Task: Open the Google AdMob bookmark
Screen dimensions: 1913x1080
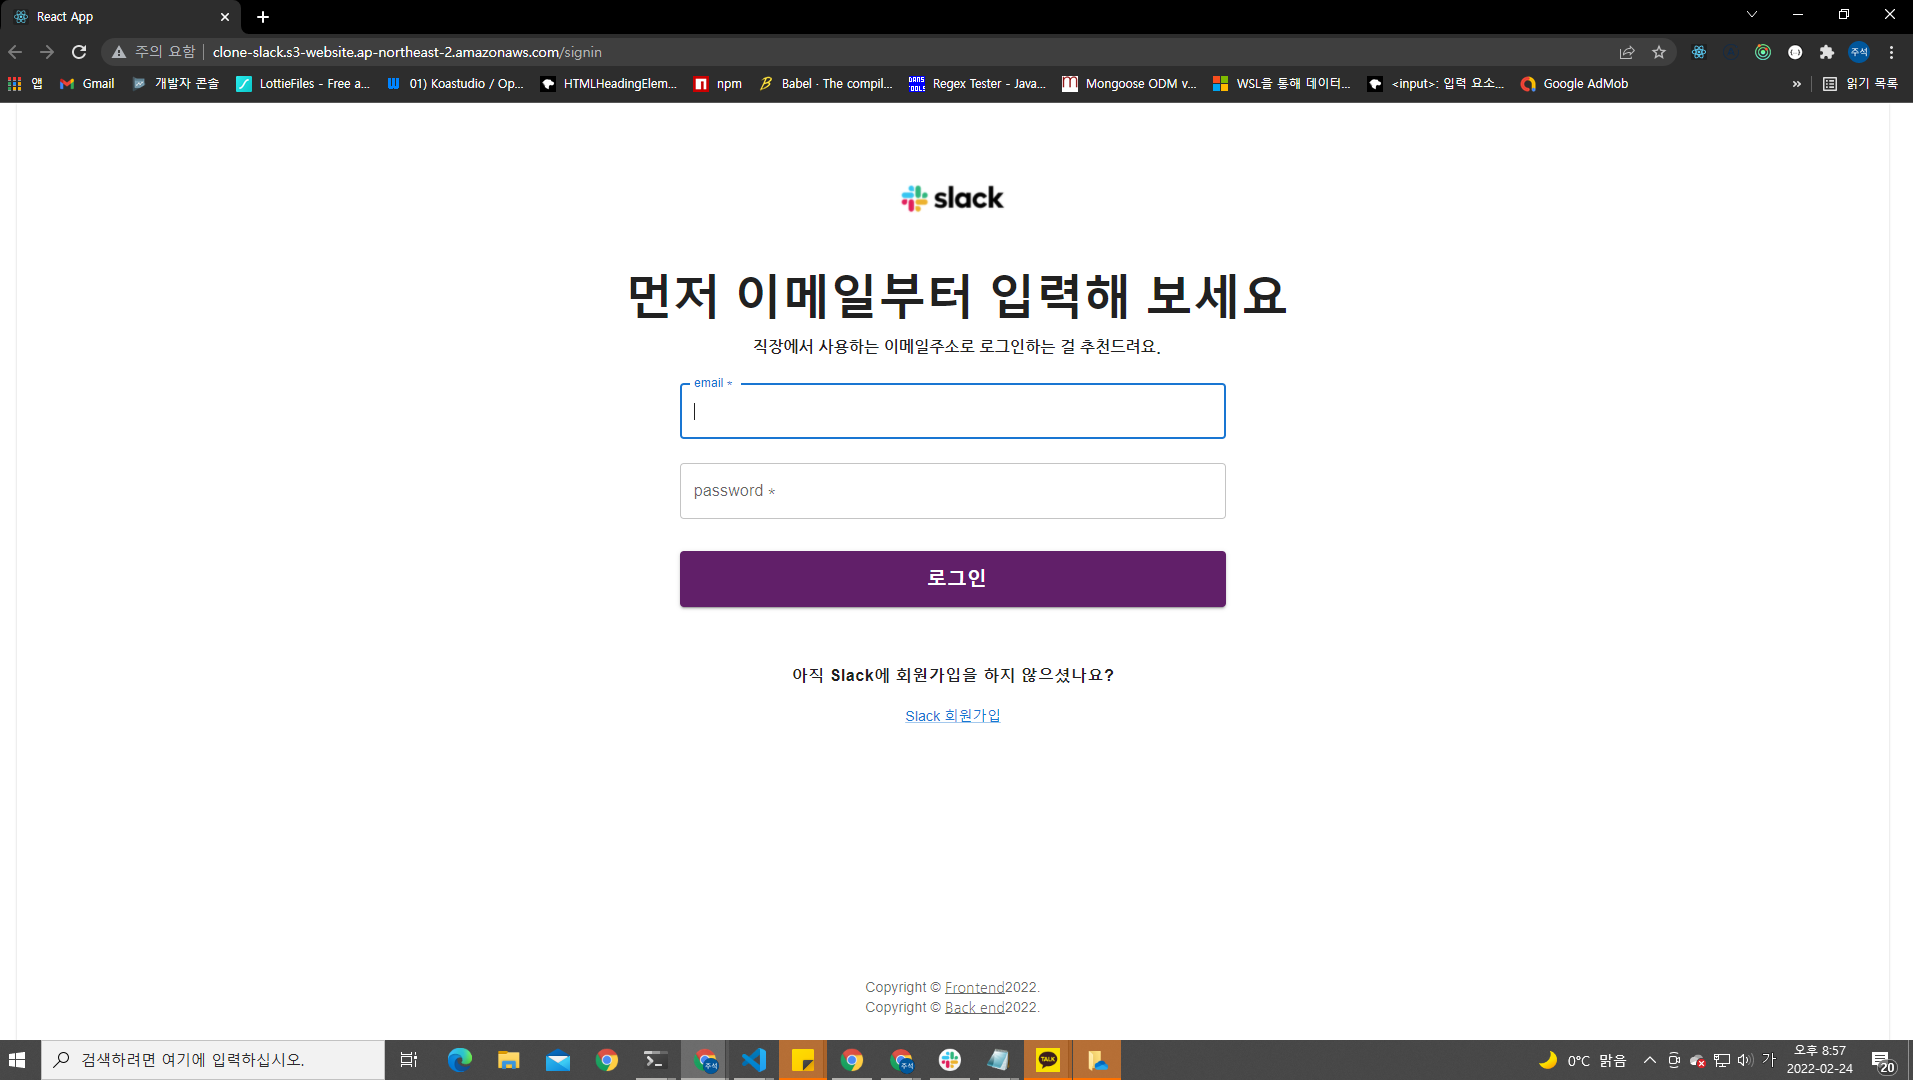Action: 1574,84
